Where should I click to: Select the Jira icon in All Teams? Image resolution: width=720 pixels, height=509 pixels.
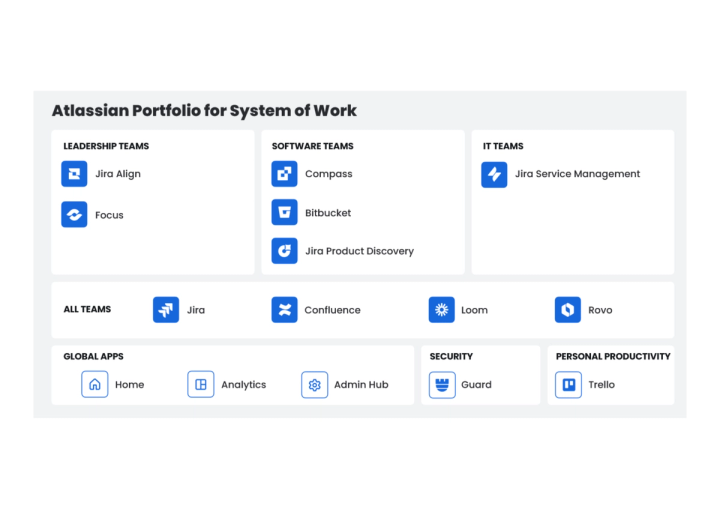[166, 310]
